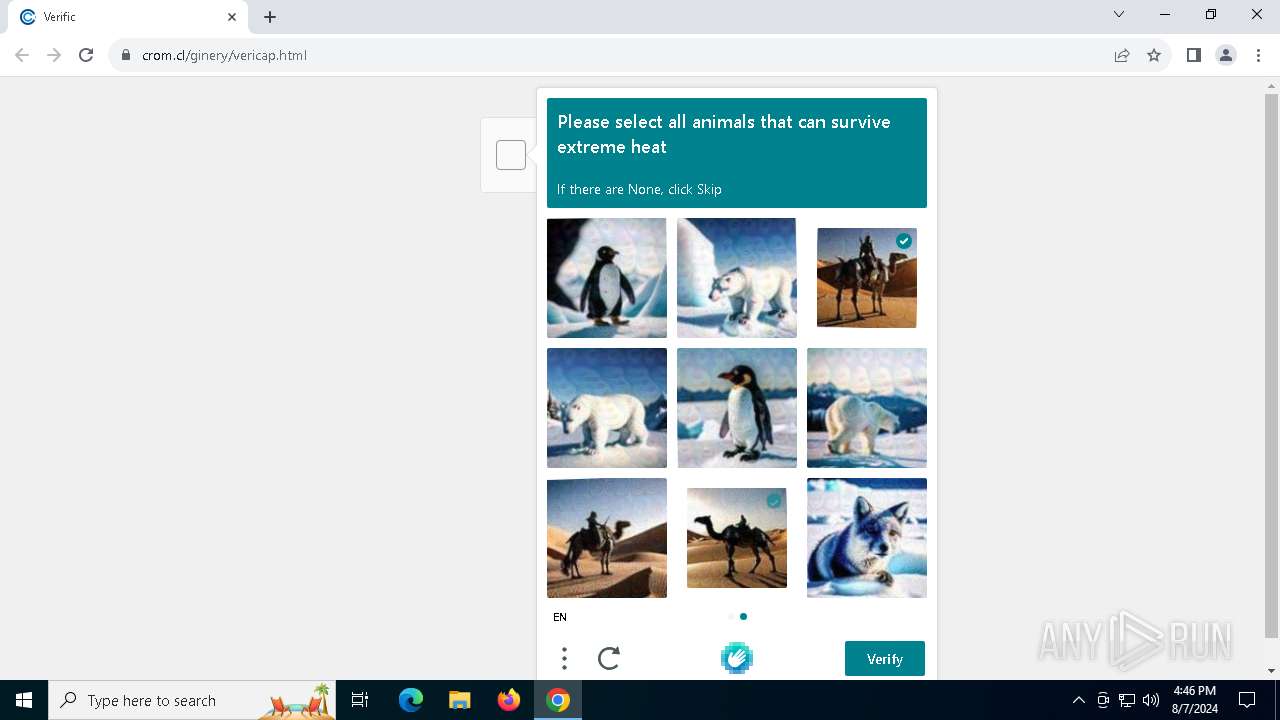1280x720 pixels.
Task: Open the volume control
Action: [1151, 700]
